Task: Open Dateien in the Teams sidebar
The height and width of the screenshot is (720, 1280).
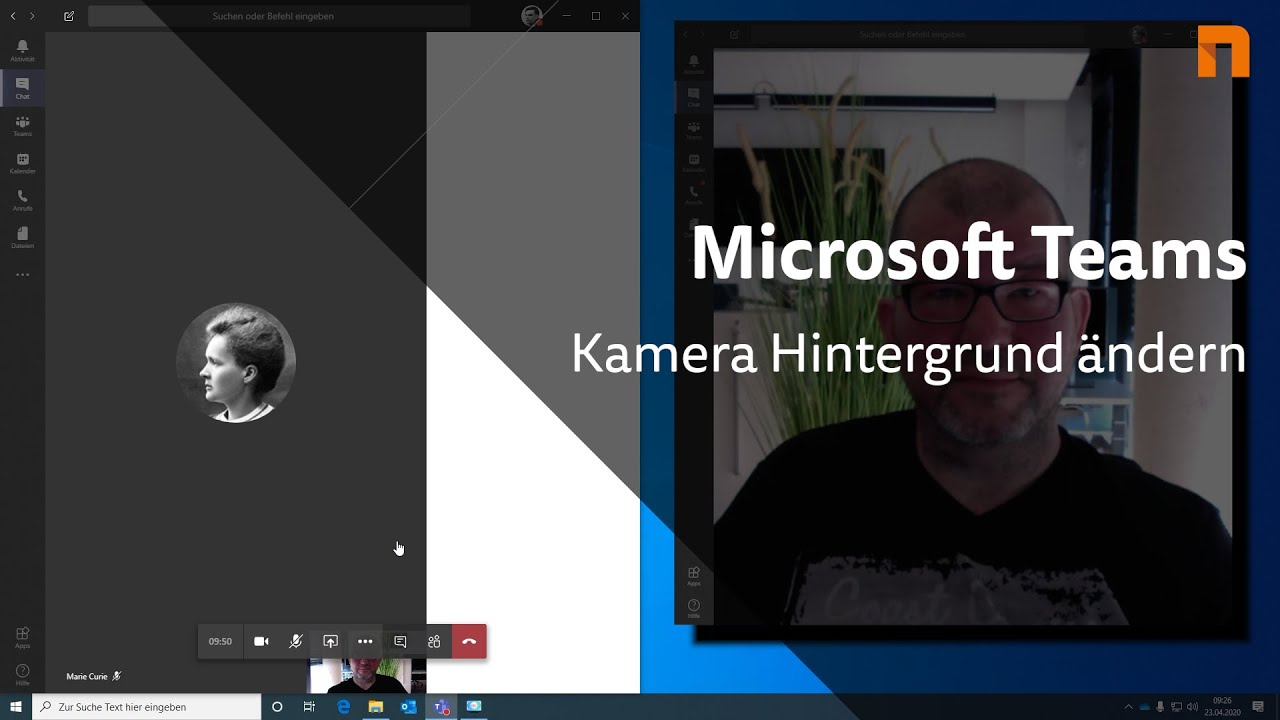Action: coord(22,237)
